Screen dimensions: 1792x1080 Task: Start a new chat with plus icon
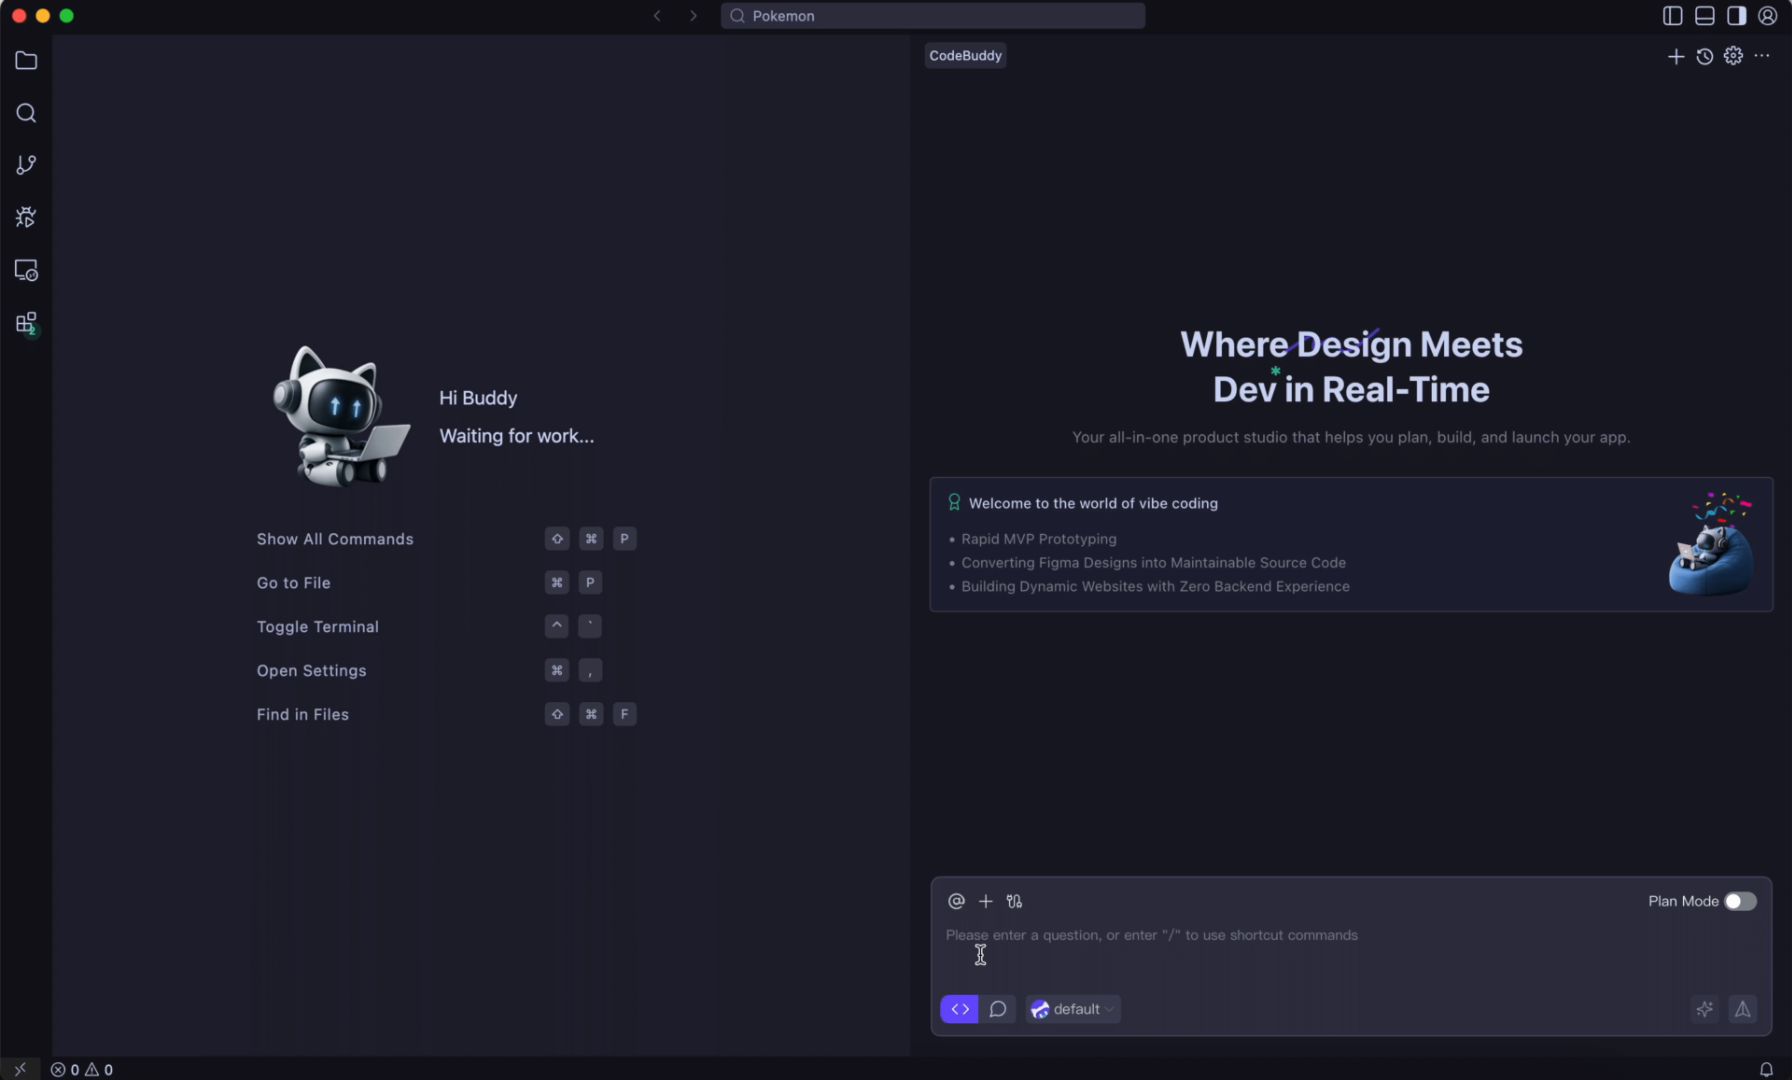(1676, 57)
